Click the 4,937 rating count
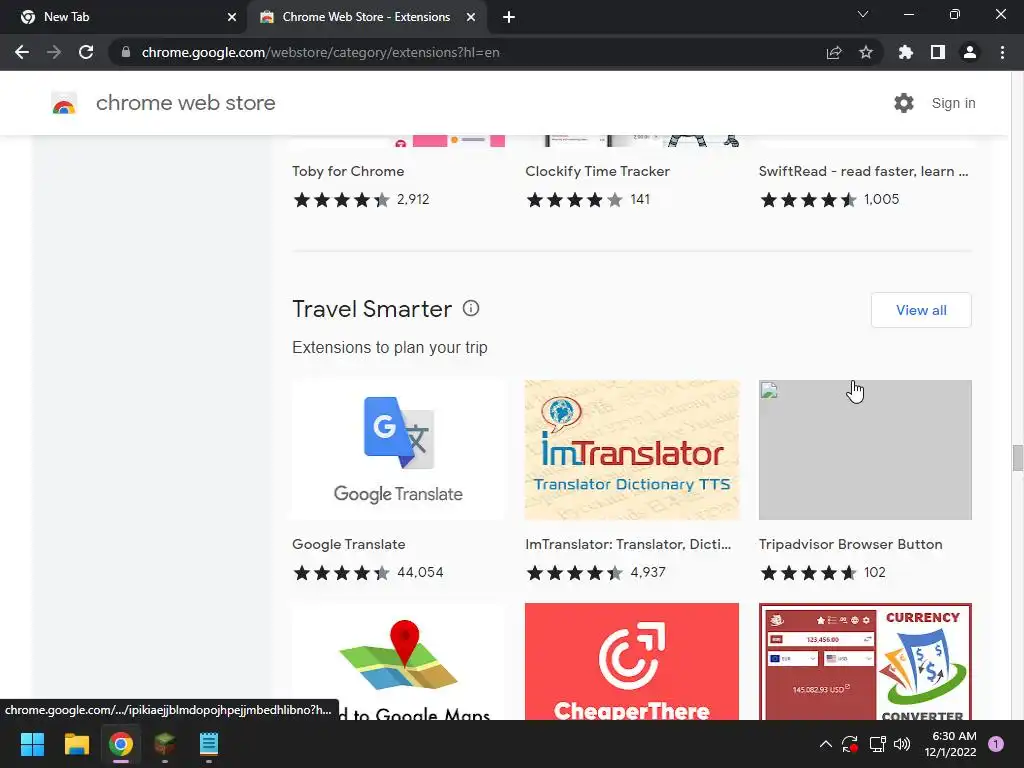Screen dimensions: 1024x768 (648, 572)
